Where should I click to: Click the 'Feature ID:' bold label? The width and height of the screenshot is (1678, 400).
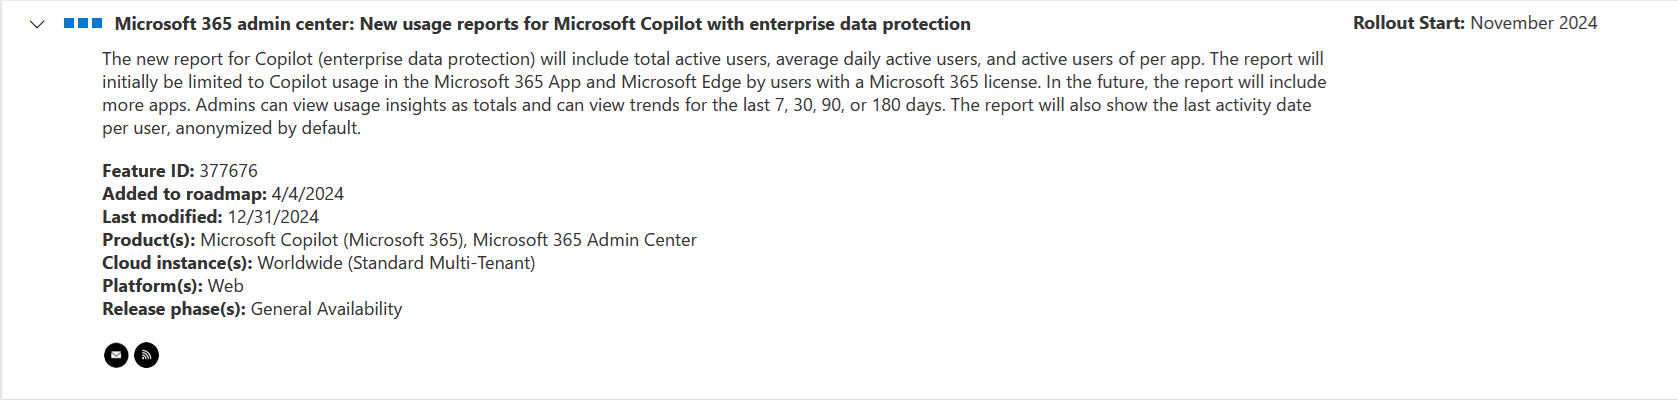coord(148,171)
